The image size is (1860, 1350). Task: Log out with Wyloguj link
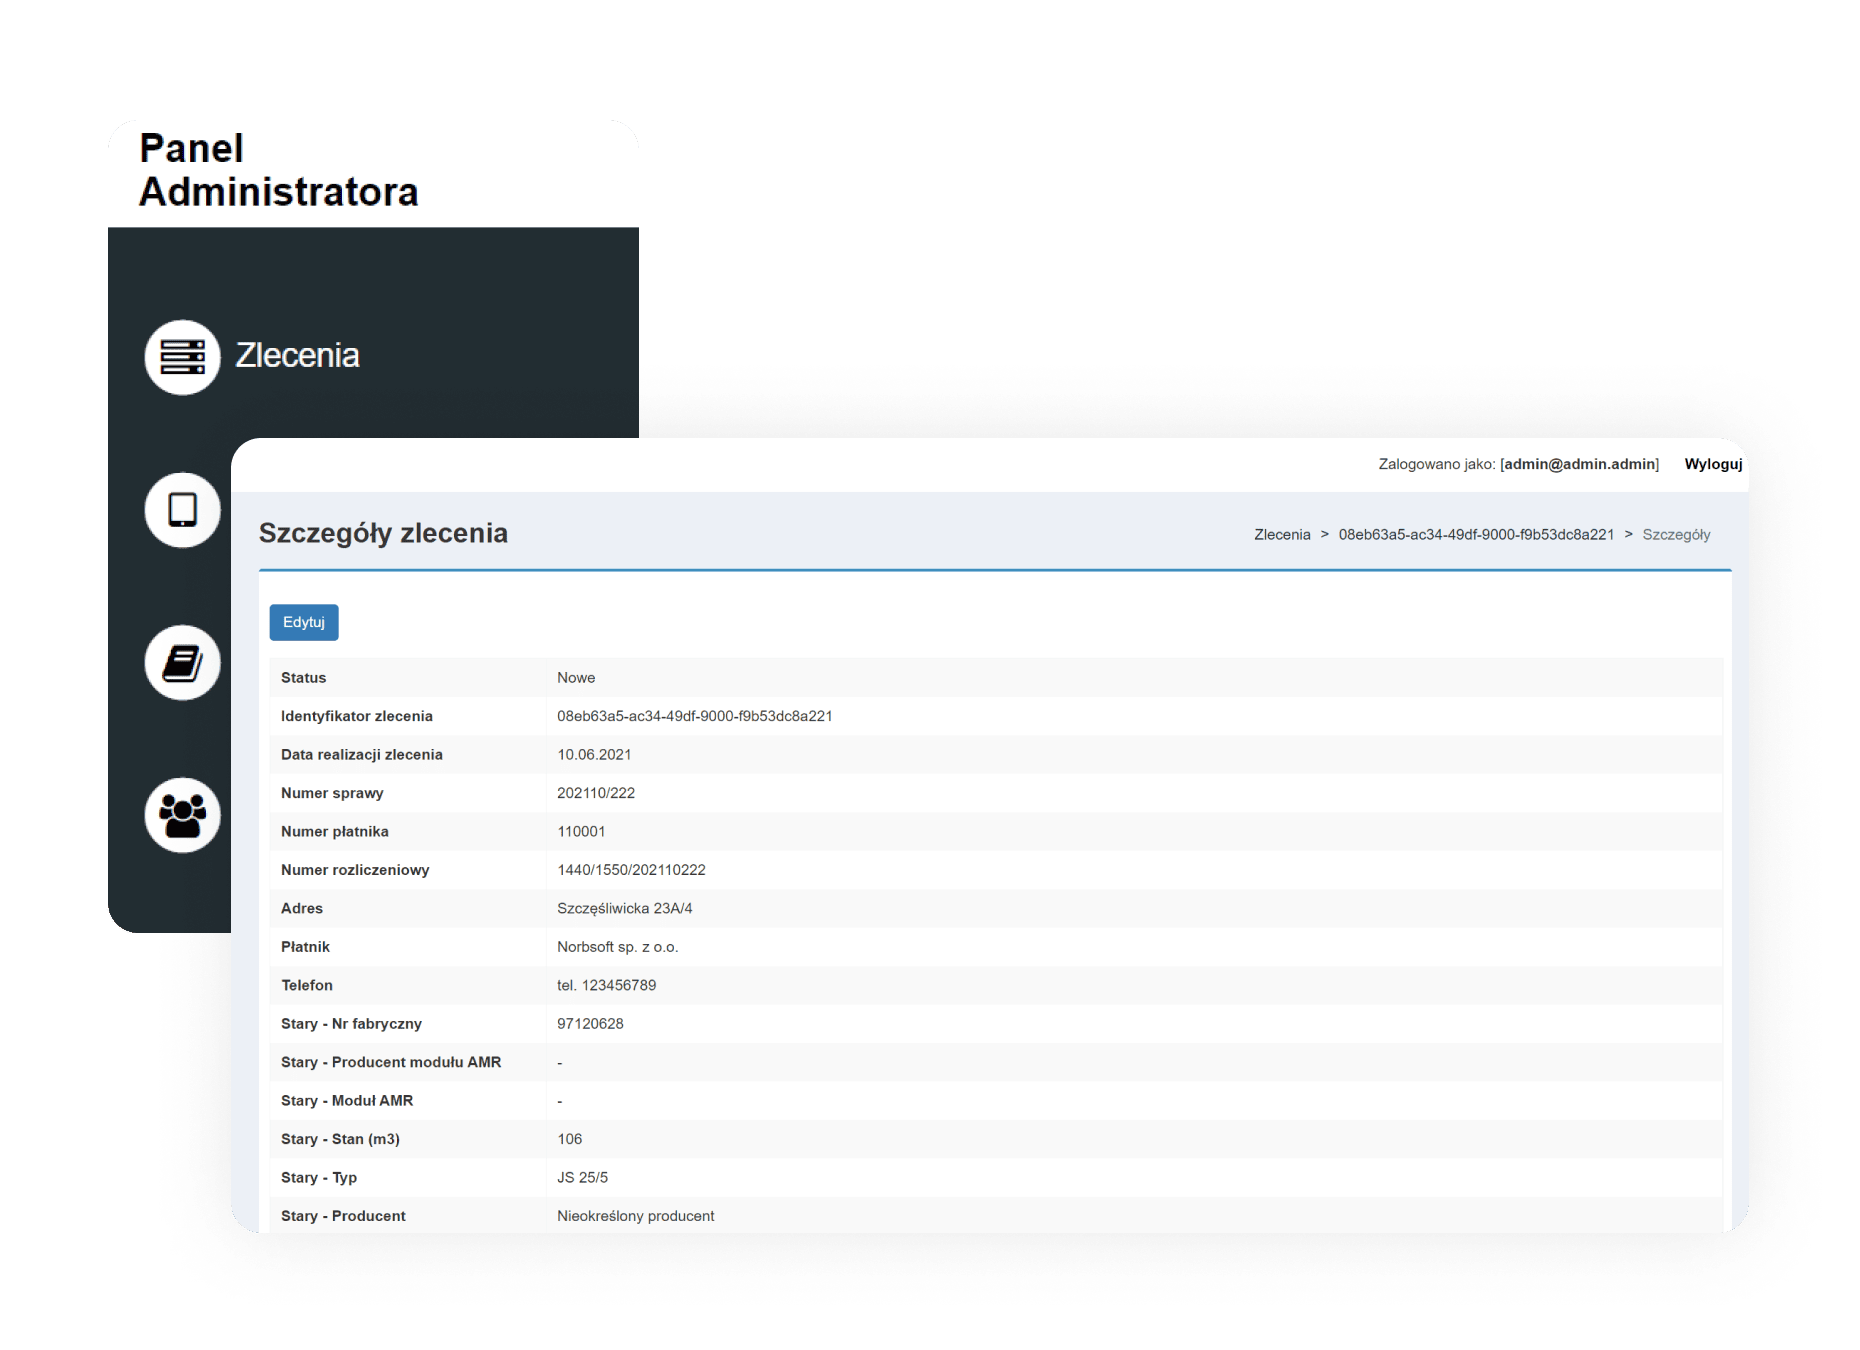(x=1713, y=464)
